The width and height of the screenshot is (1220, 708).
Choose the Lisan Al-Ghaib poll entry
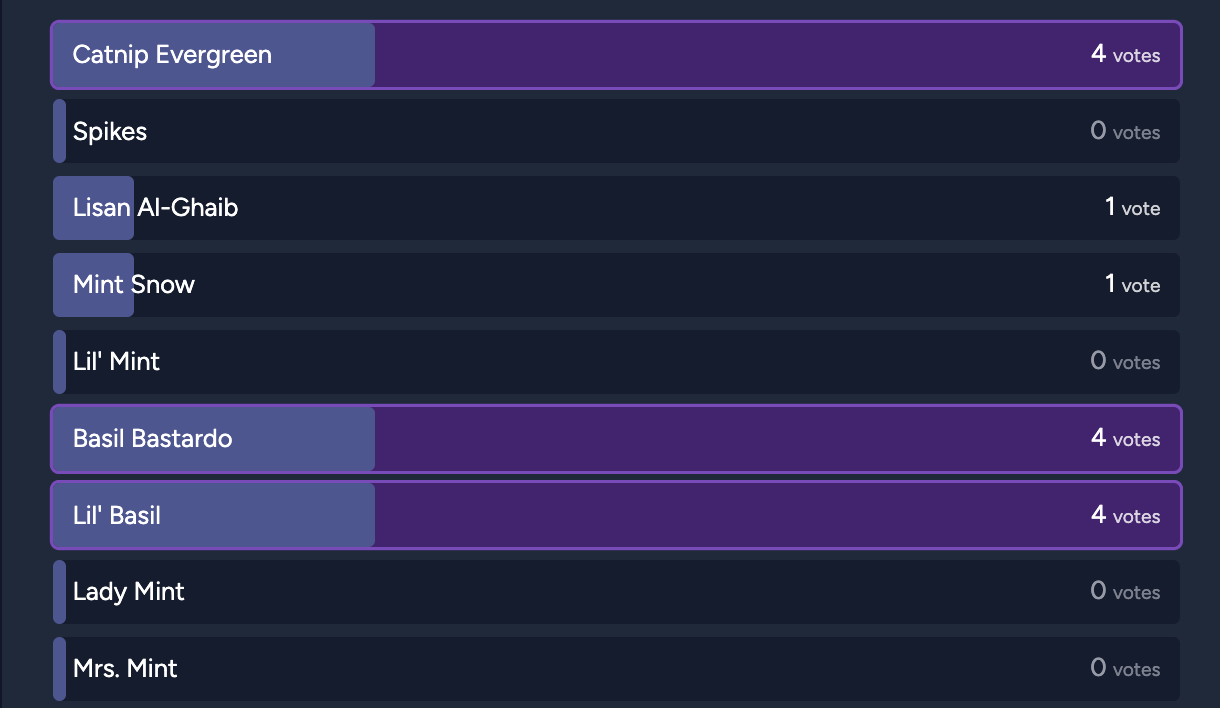pyautogui.click(x=616, y=208)
